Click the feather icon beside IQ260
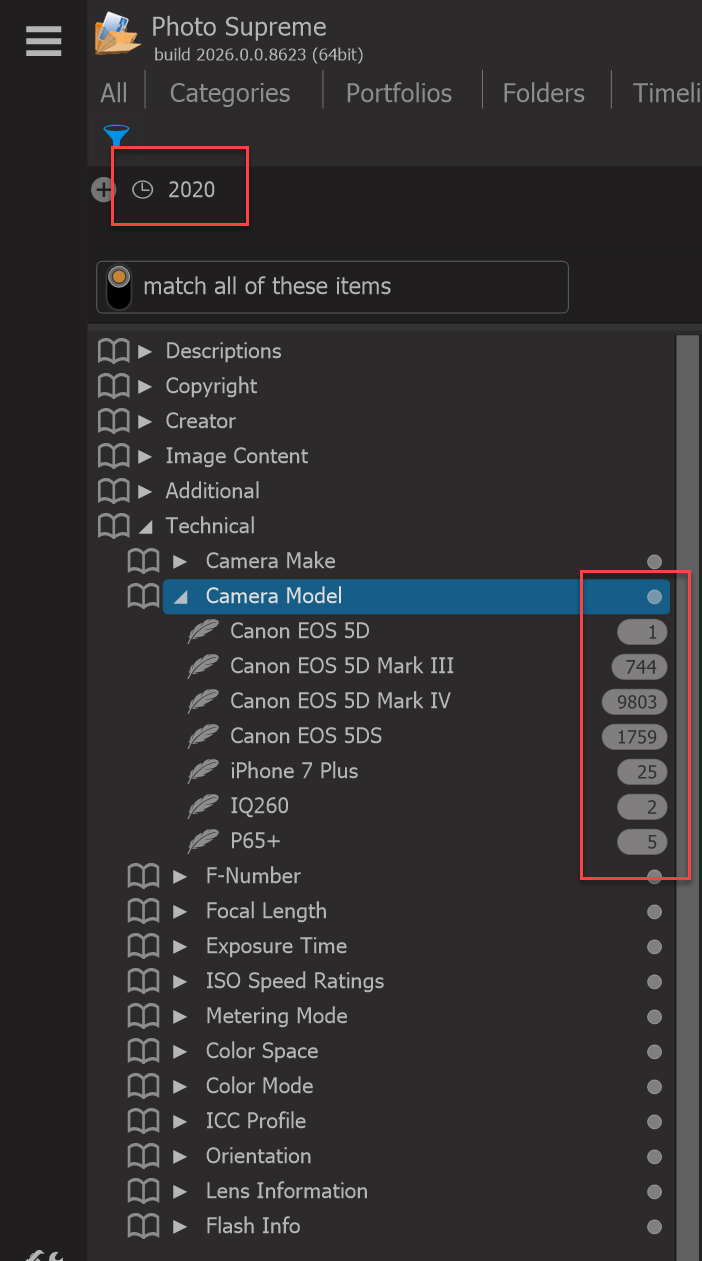The image size is (702, 1261). click(203, 806)
